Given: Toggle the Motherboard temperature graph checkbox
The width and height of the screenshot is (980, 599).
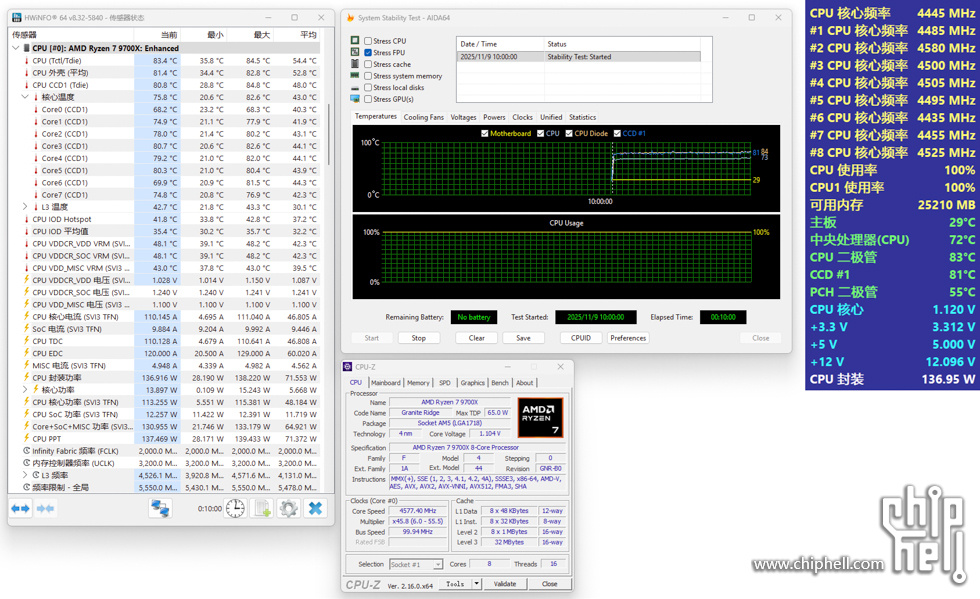Looking at the screenshot, I should point(485,133).
